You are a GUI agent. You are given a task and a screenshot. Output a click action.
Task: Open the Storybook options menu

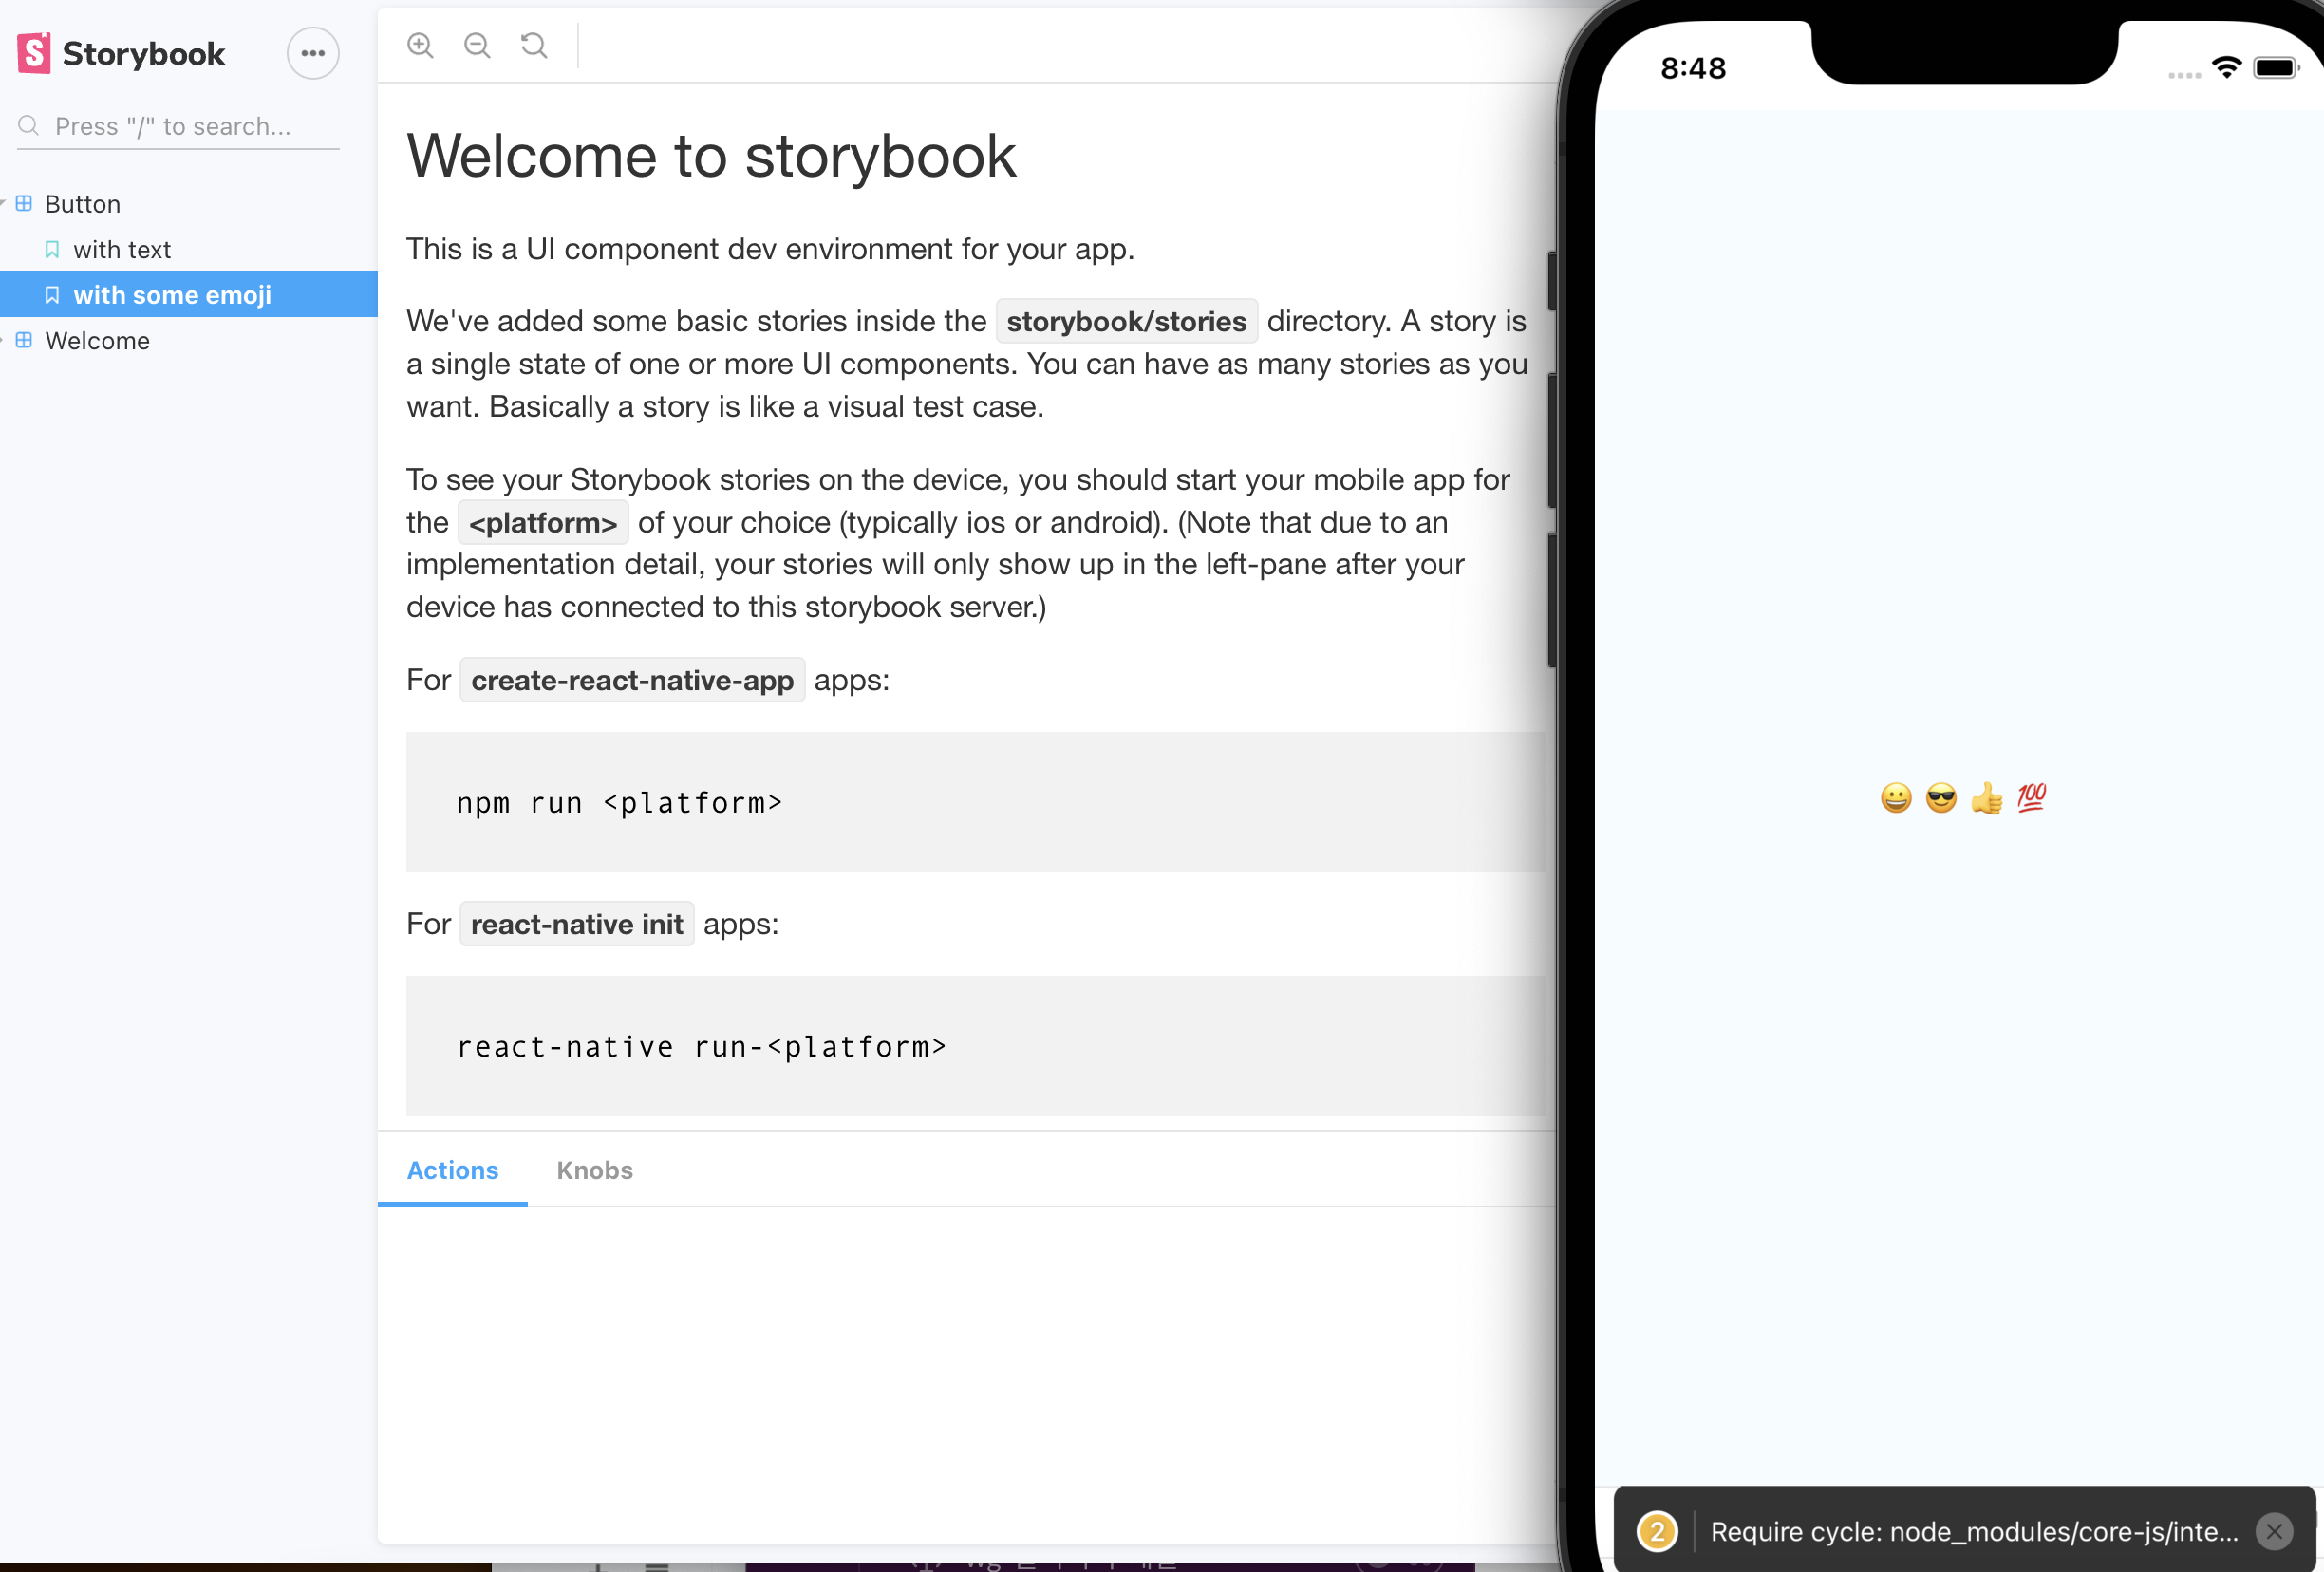click(x=313, y=53)
